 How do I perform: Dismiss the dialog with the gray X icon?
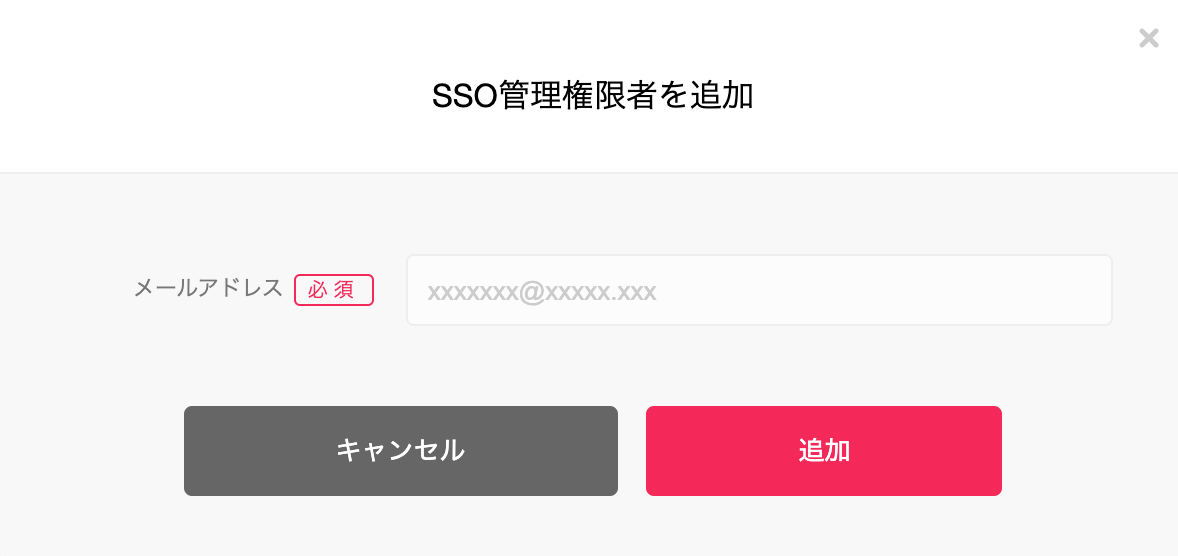tap(1149, 38)
